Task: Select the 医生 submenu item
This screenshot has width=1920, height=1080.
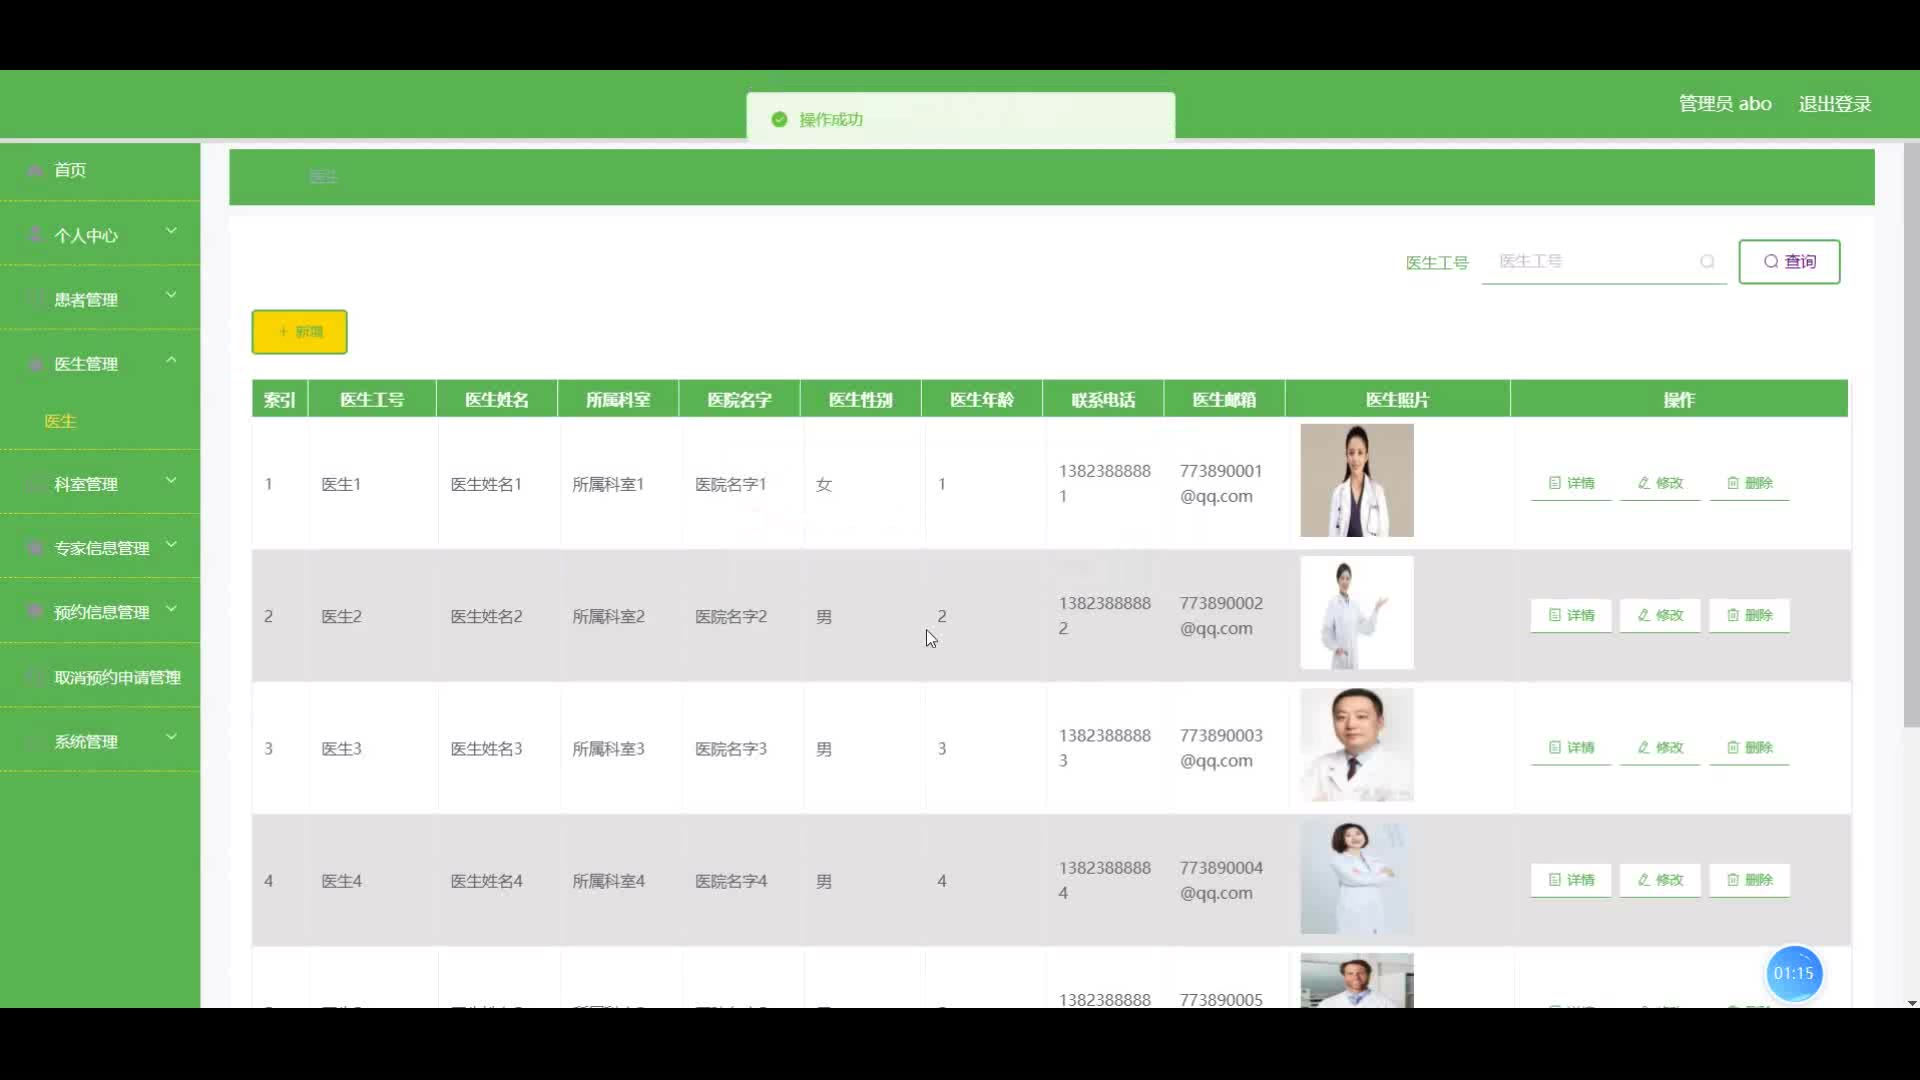Action: click(60, 421)
